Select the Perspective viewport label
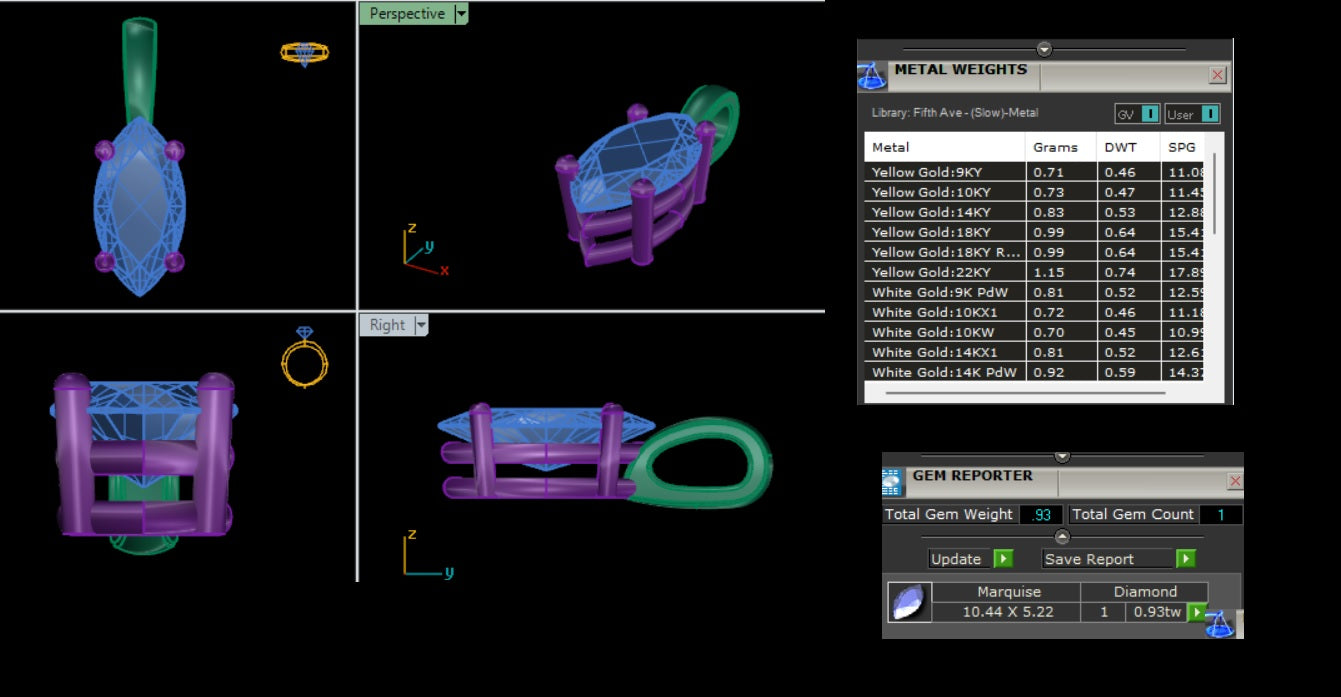Image resolution: width=1341 pixels, height=697 pixels. click(x=406, y=14)
